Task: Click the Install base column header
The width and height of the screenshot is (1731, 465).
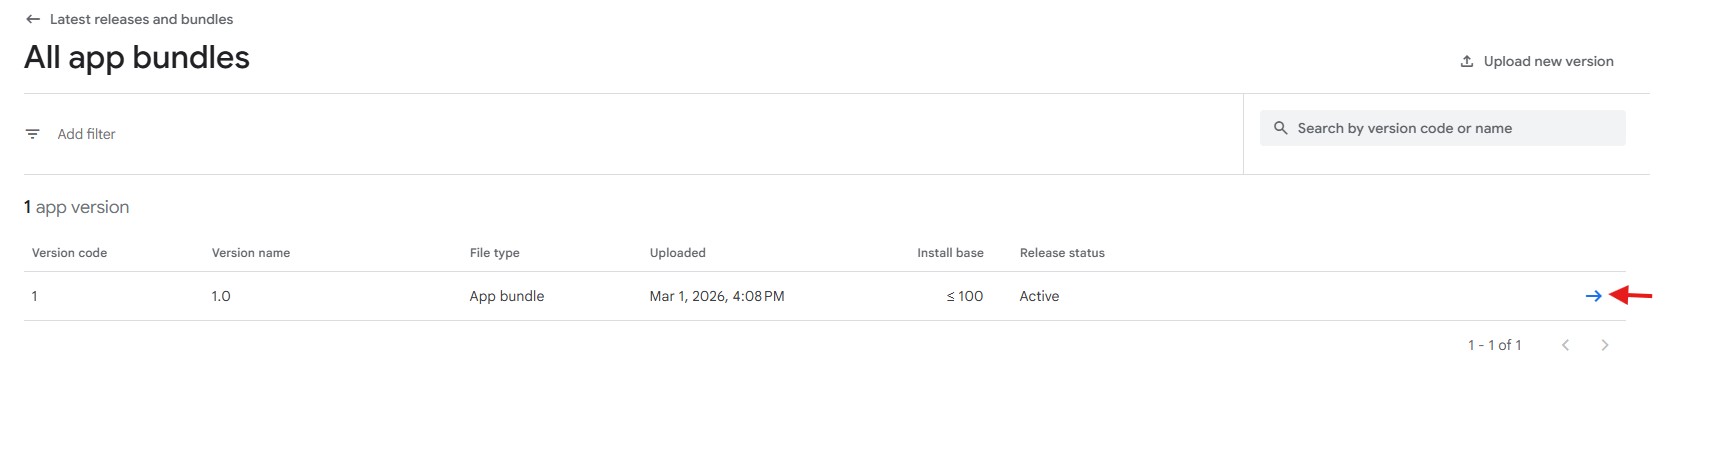Action: coord(950,253)
